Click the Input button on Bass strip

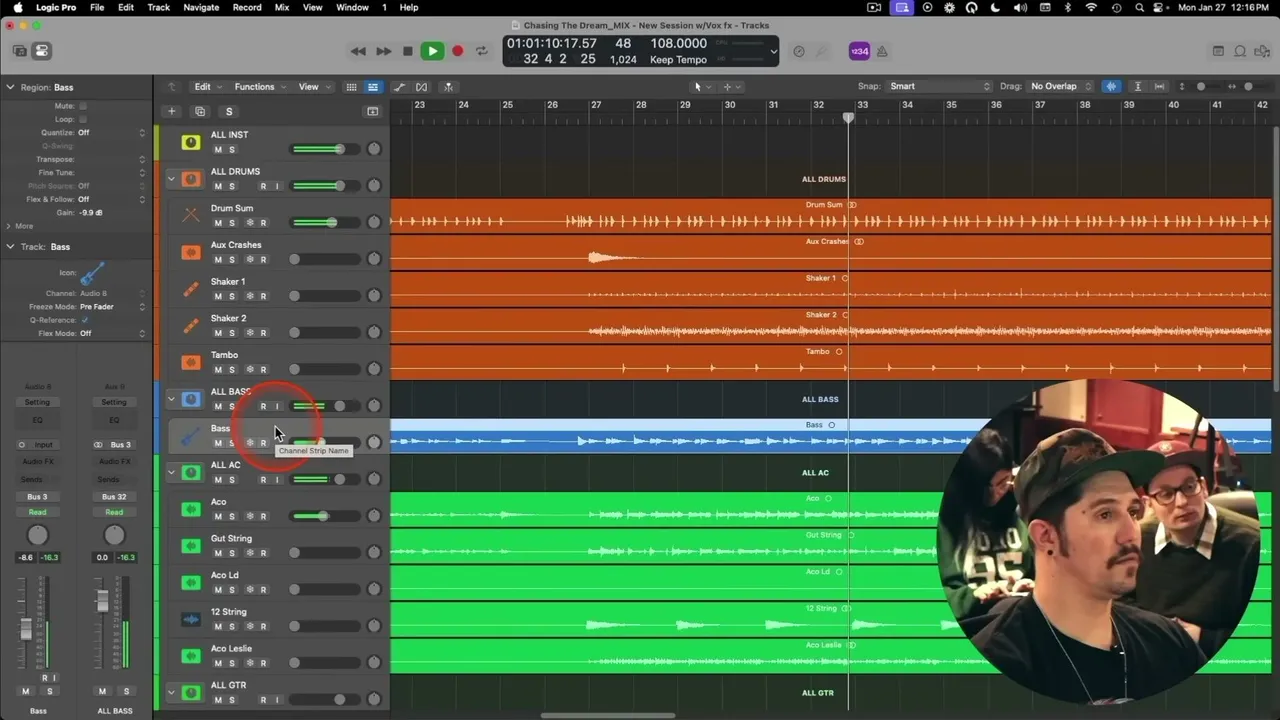37,444
